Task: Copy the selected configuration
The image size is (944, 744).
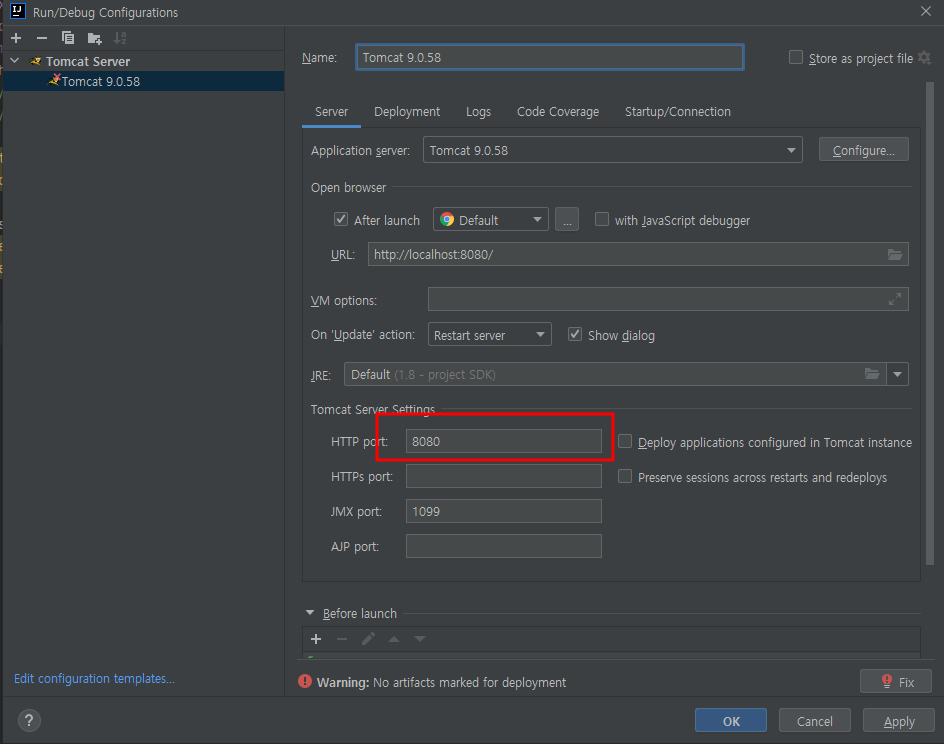Action: click(68, 39)
